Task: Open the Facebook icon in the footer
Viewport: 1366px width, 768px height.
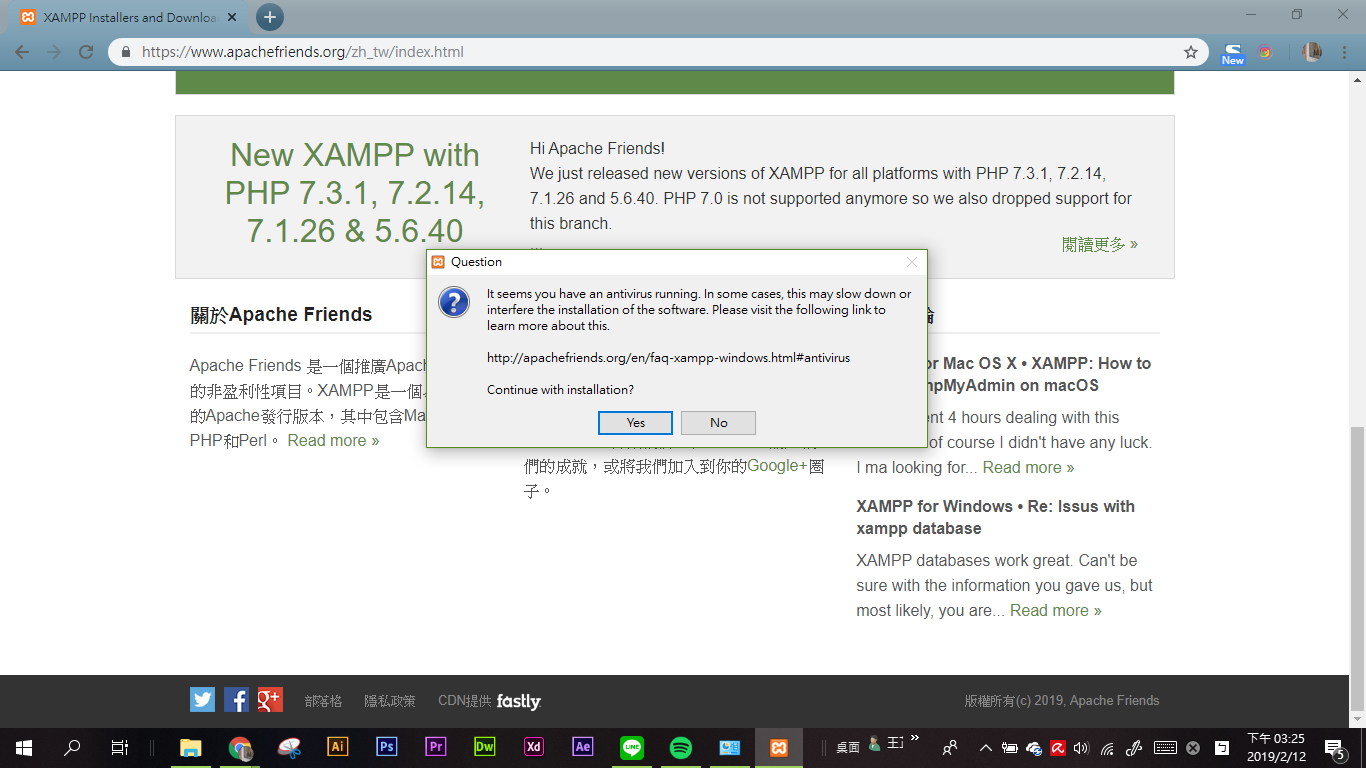Action: [236, 699]
